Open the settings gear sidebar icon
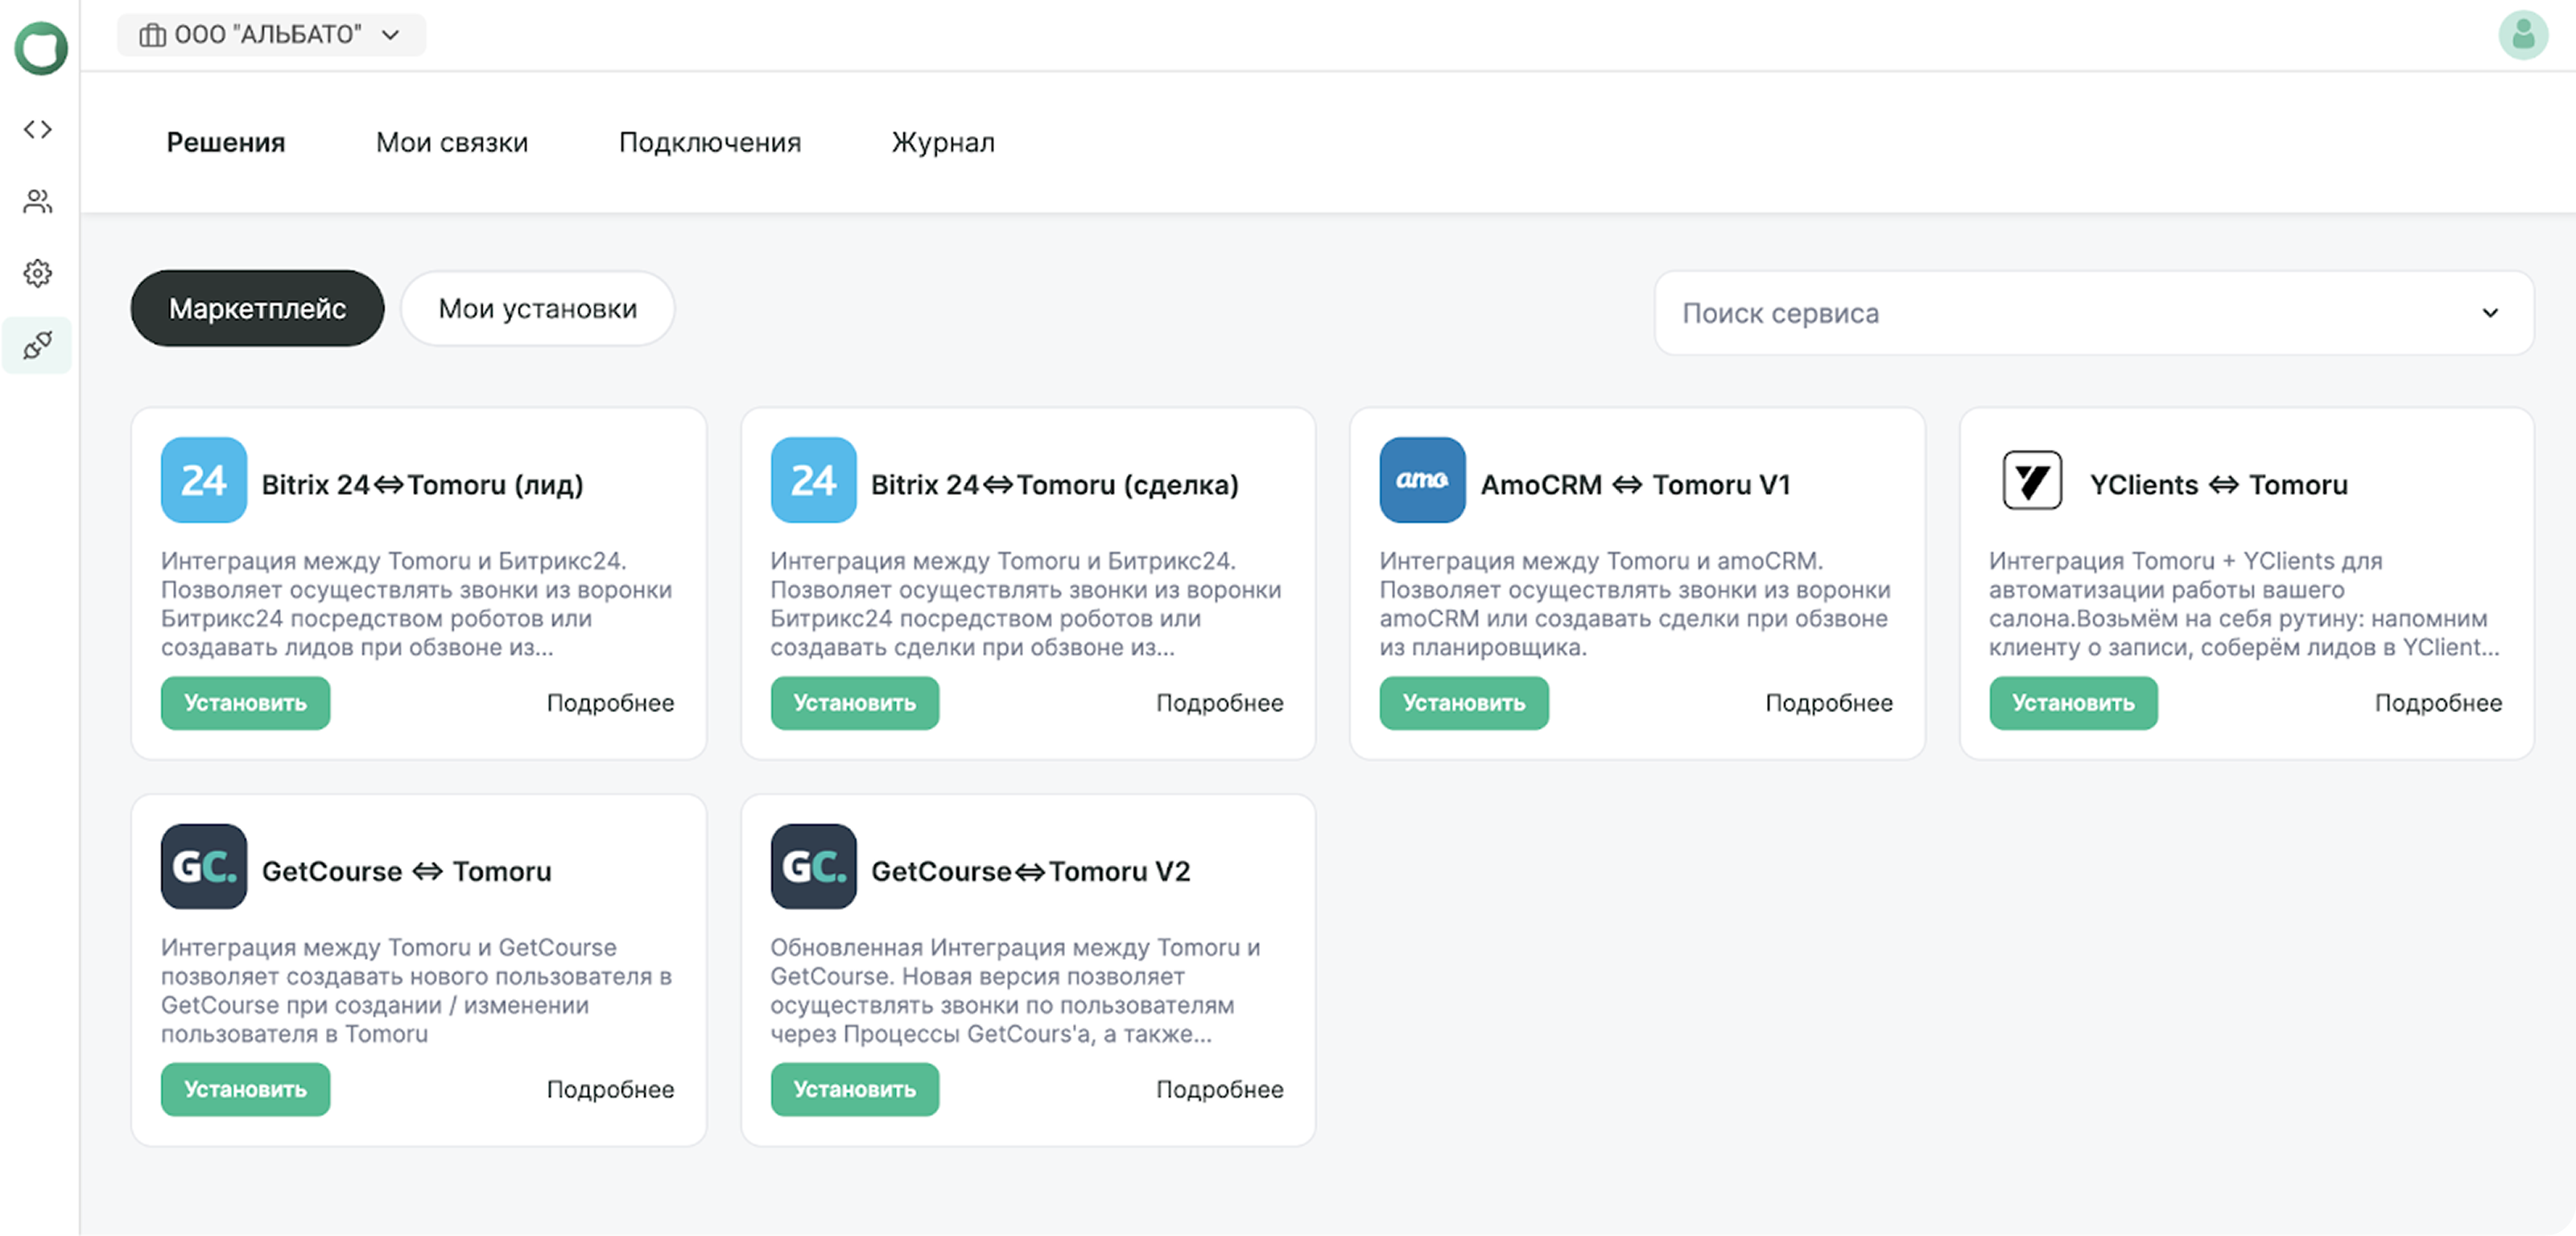Viewport: 2576px width, 1236px height. [x=38, y=273]
